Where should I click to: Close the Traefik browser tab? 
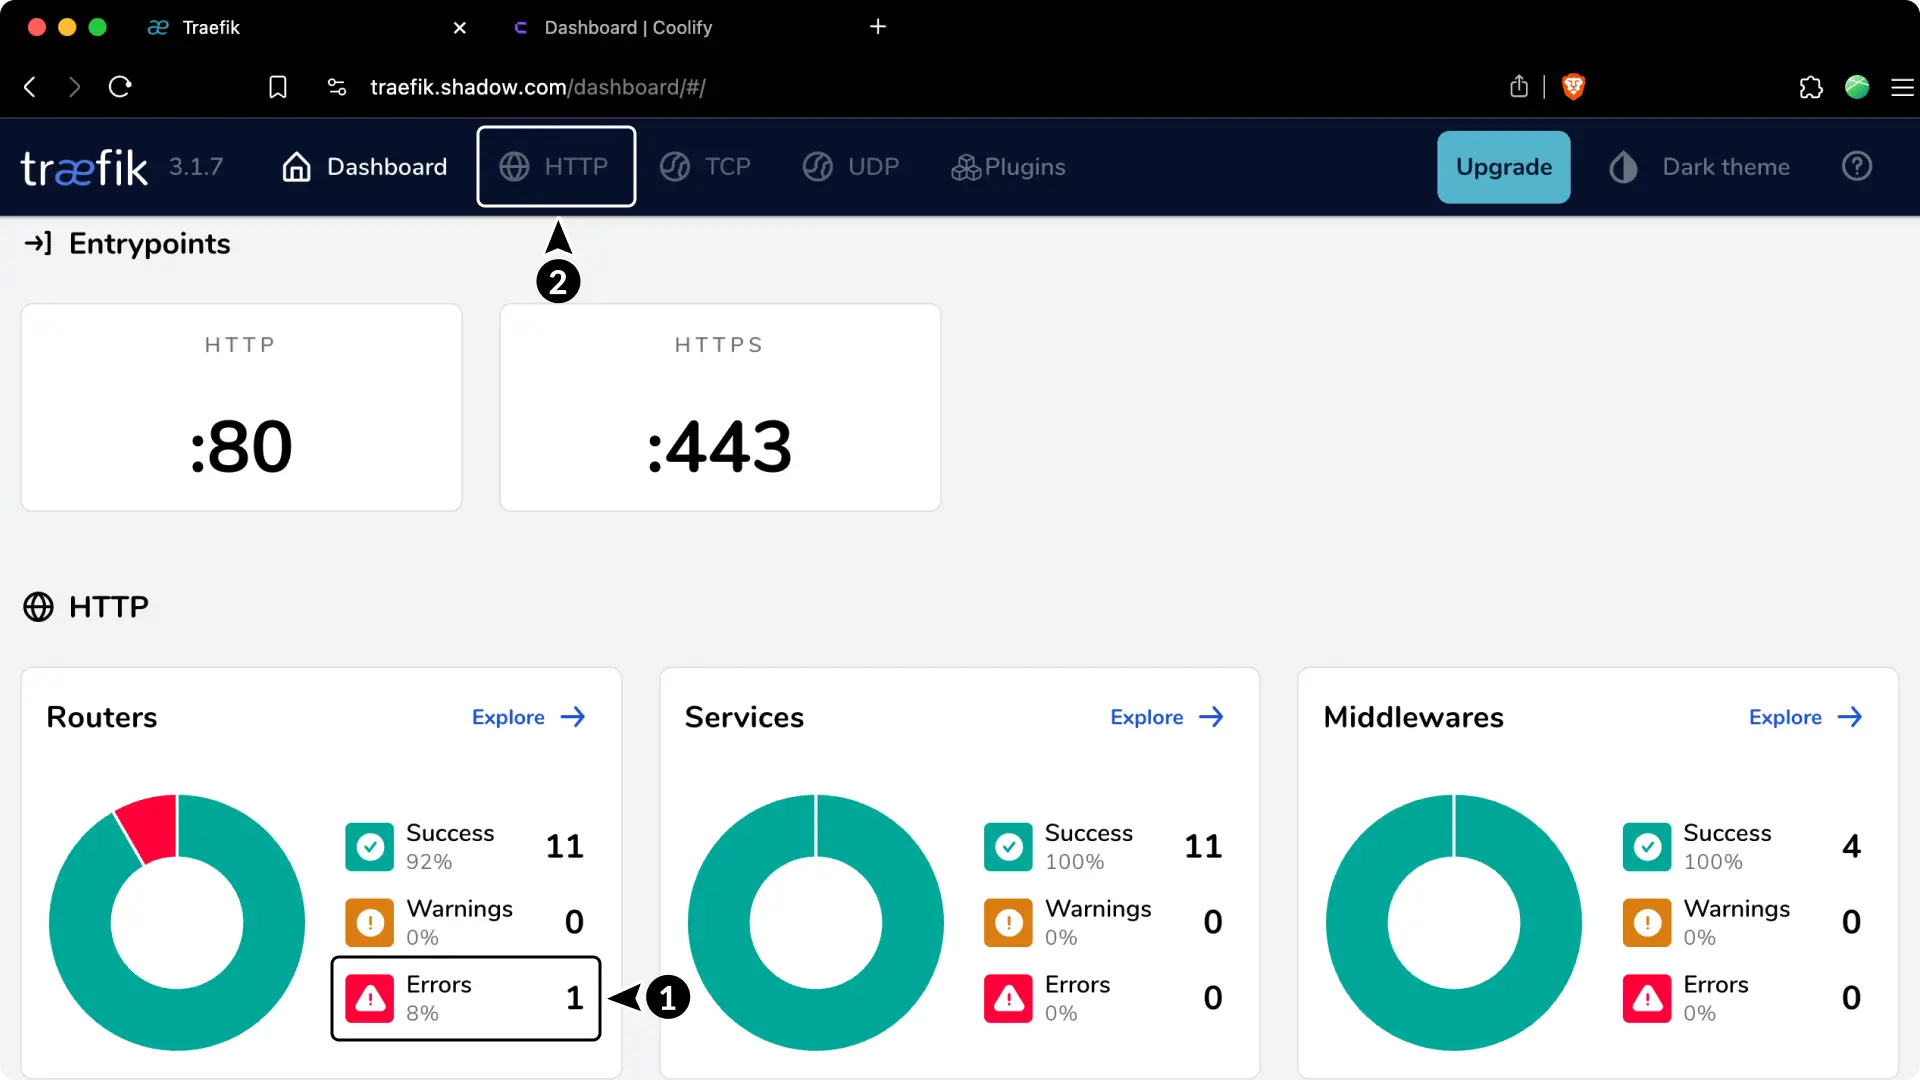(460, 27)
